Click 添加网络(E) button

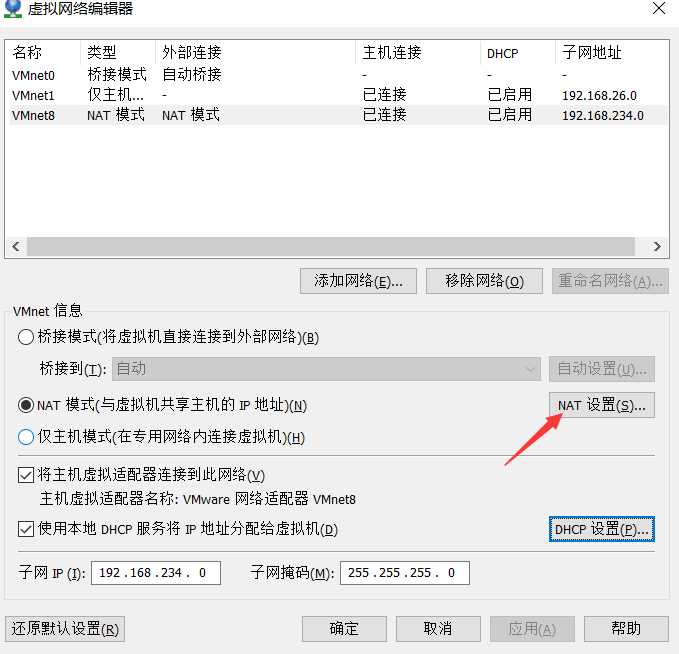pos(358,281)
